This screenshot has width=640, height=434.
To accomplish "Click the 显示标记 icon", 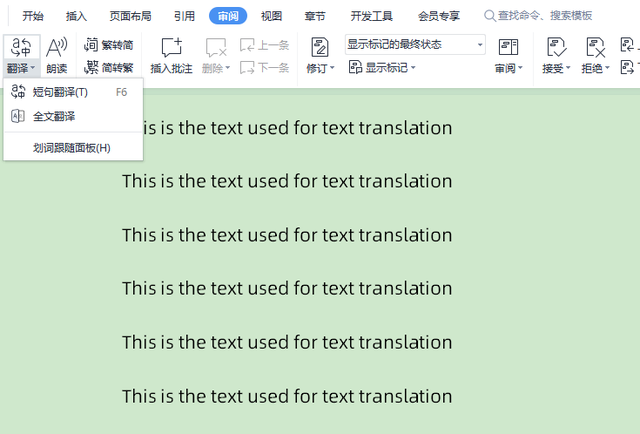I will pyautogui.click(x=356, y=67).
